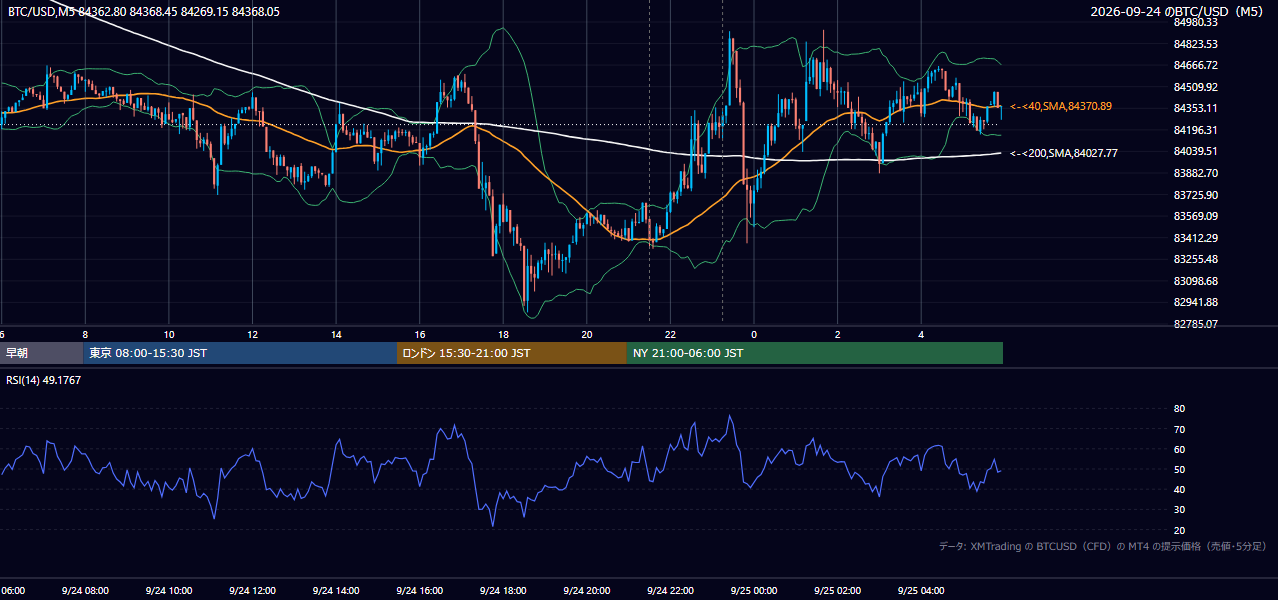
Task: Click RSI scale value 40
Action: 1179,489
